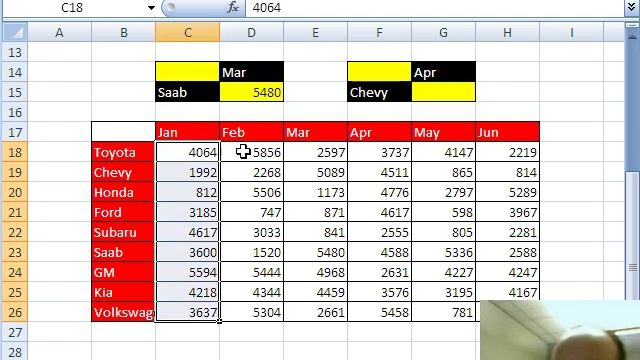Click yellow cell F14 above Chevy
The height and width of the screenshot is (360, 640).
(x=380, y=72)
